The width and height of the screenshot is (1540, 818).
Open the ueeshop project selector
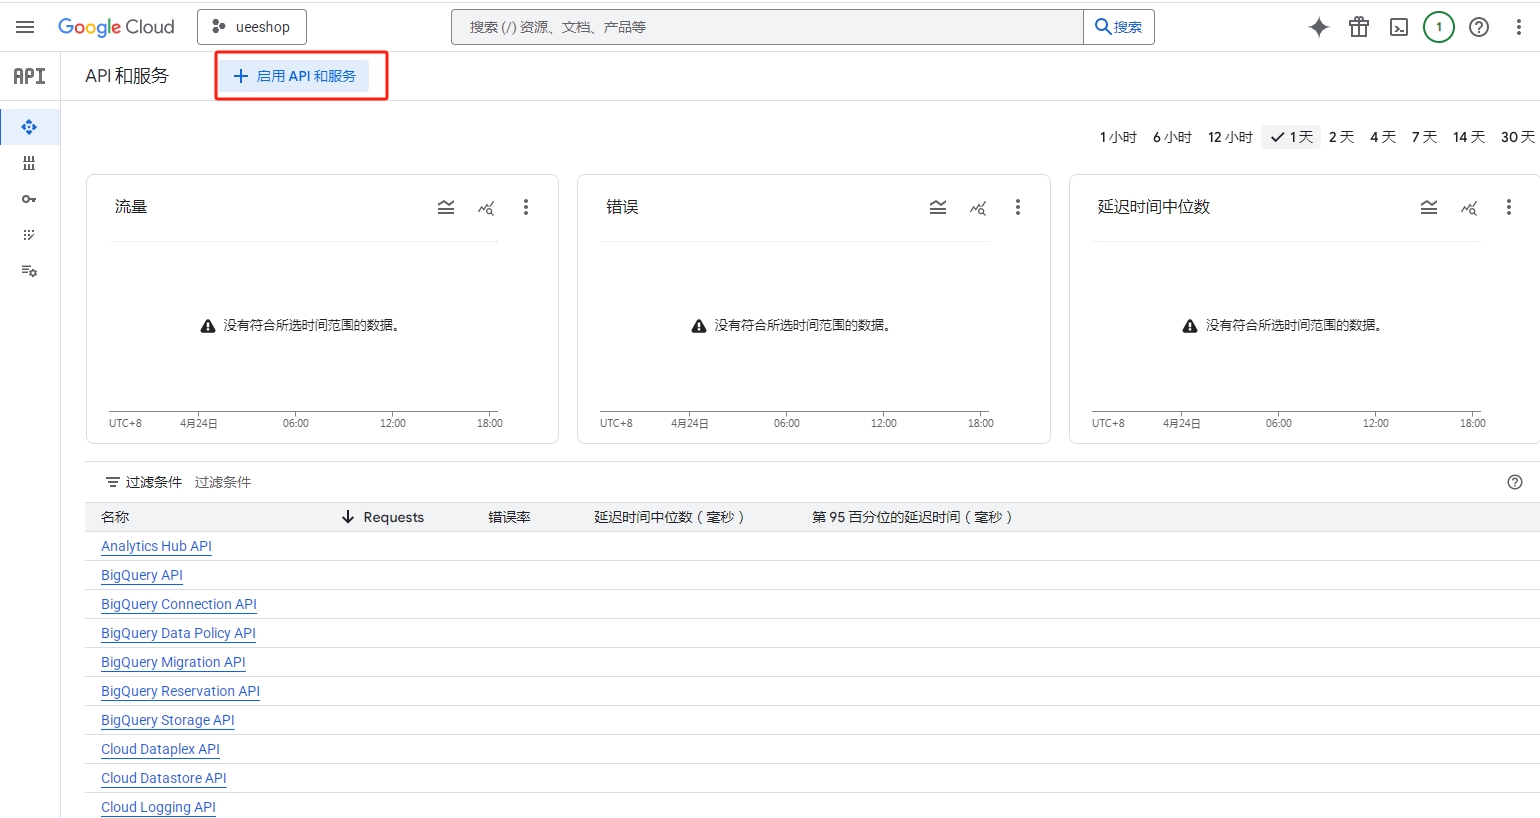pos(252,27)
